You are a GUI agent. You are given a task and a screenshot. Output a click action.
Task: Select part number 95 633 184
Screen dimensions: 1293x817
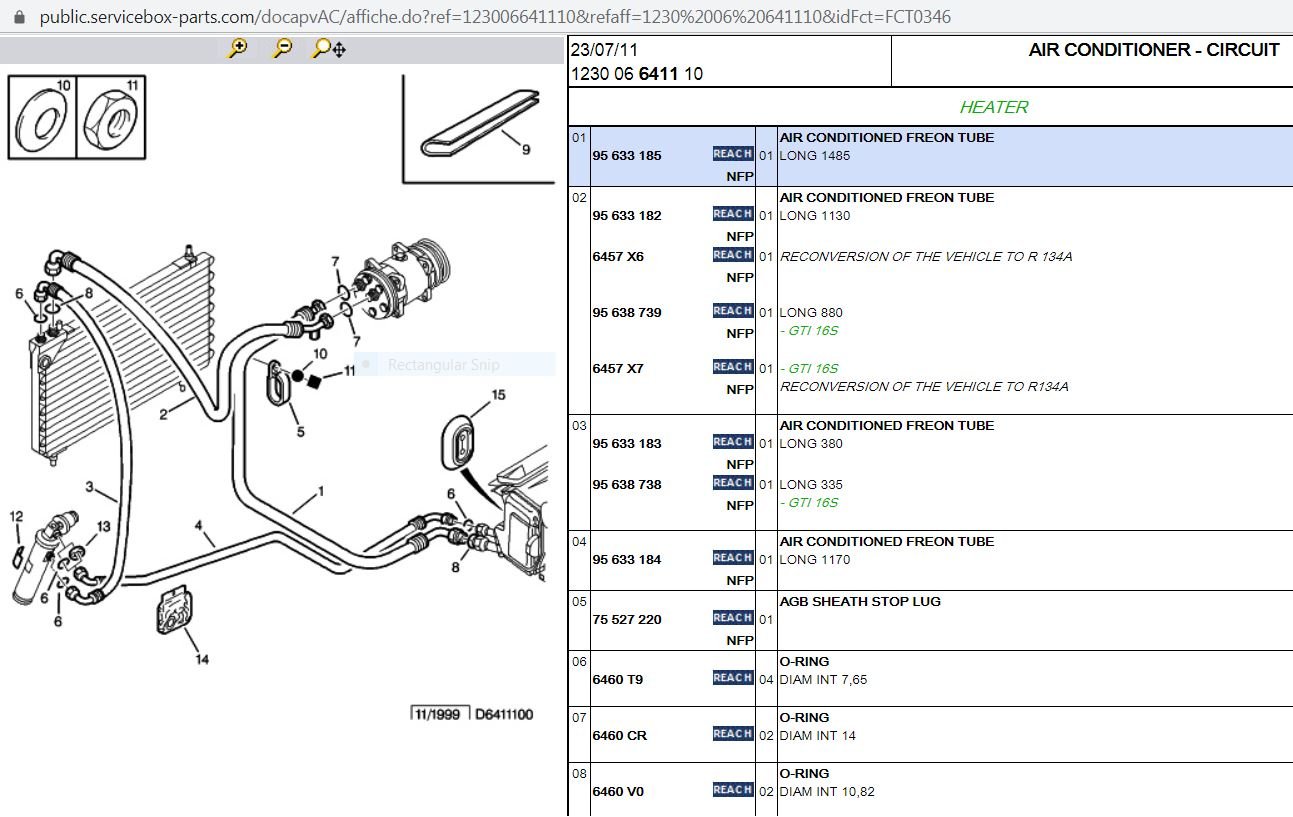pos(627,560)
